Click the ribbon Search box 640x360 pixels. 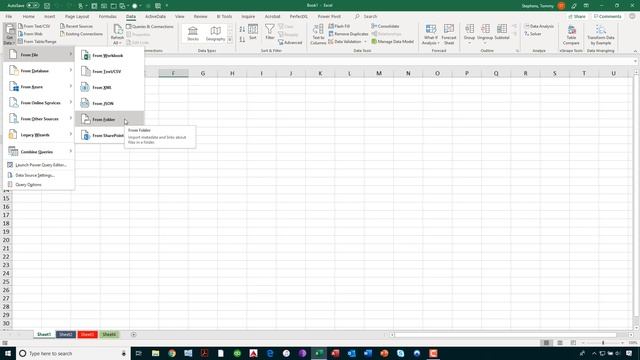(370, 16)
